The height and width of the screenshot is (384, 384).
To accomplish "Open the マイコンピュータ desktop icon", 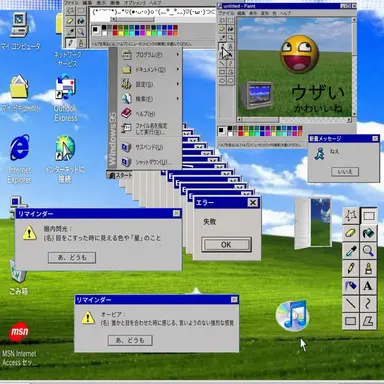I will tap(20, 32).
